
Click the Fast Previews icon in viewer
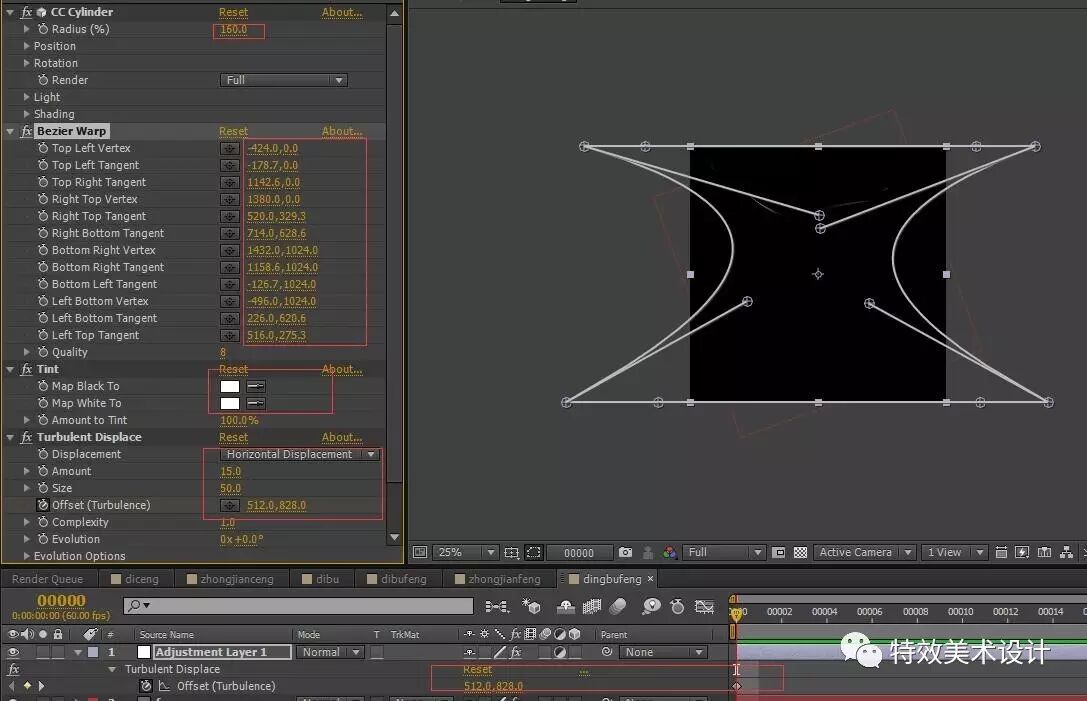click(x=1022, y=553)
